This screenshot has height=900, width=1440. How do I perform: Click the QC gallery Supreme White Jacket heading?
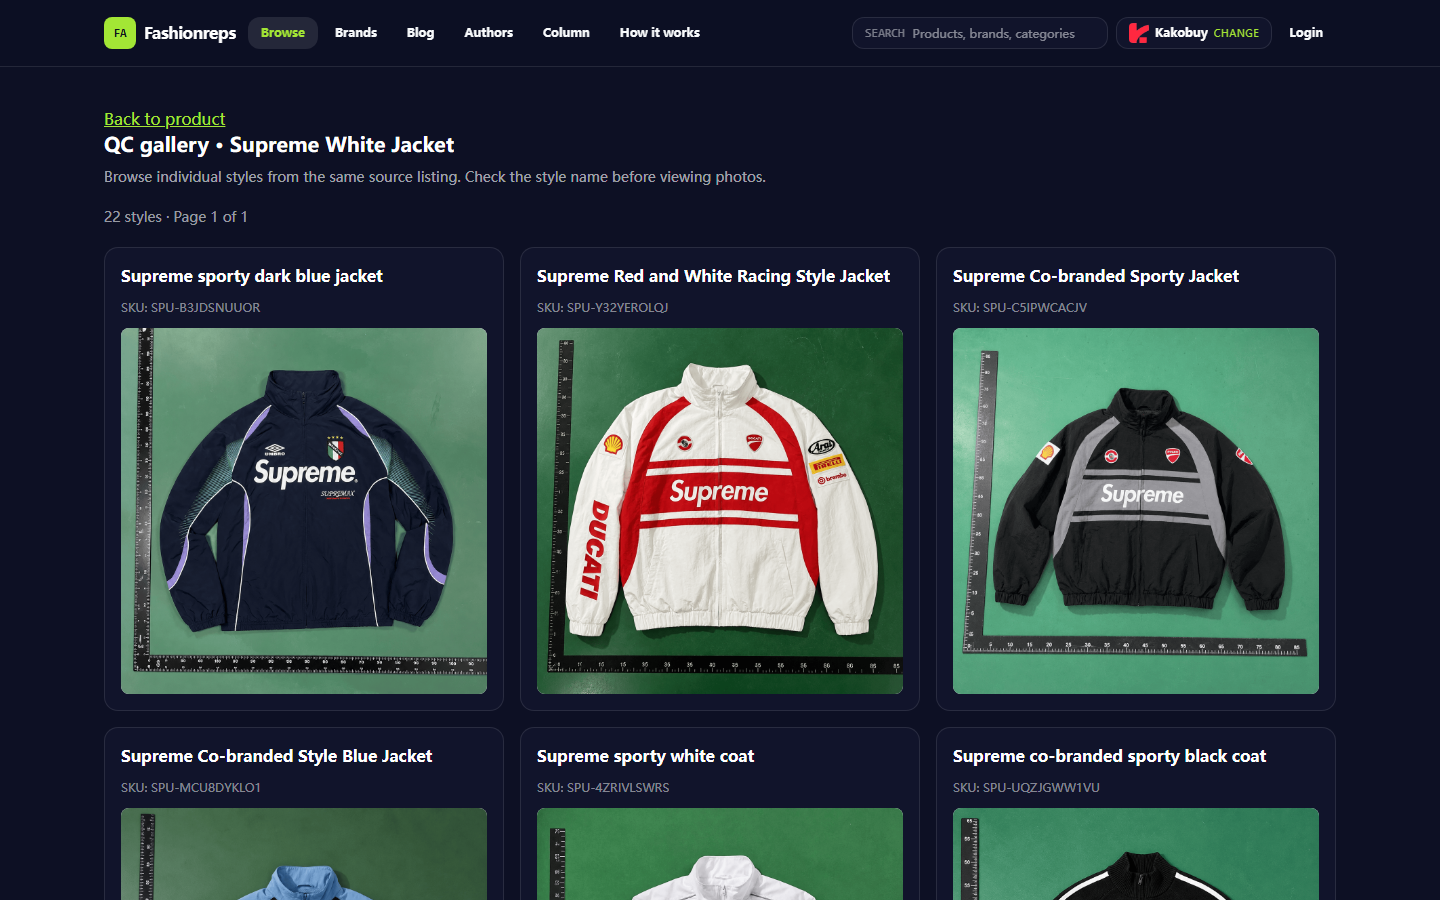pyautogui.click(x=279, y=145)
